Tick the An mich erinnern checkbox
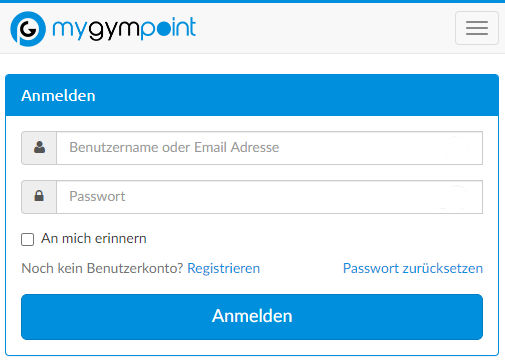Screen dimensions: 505x362 (x=27, y=239)
